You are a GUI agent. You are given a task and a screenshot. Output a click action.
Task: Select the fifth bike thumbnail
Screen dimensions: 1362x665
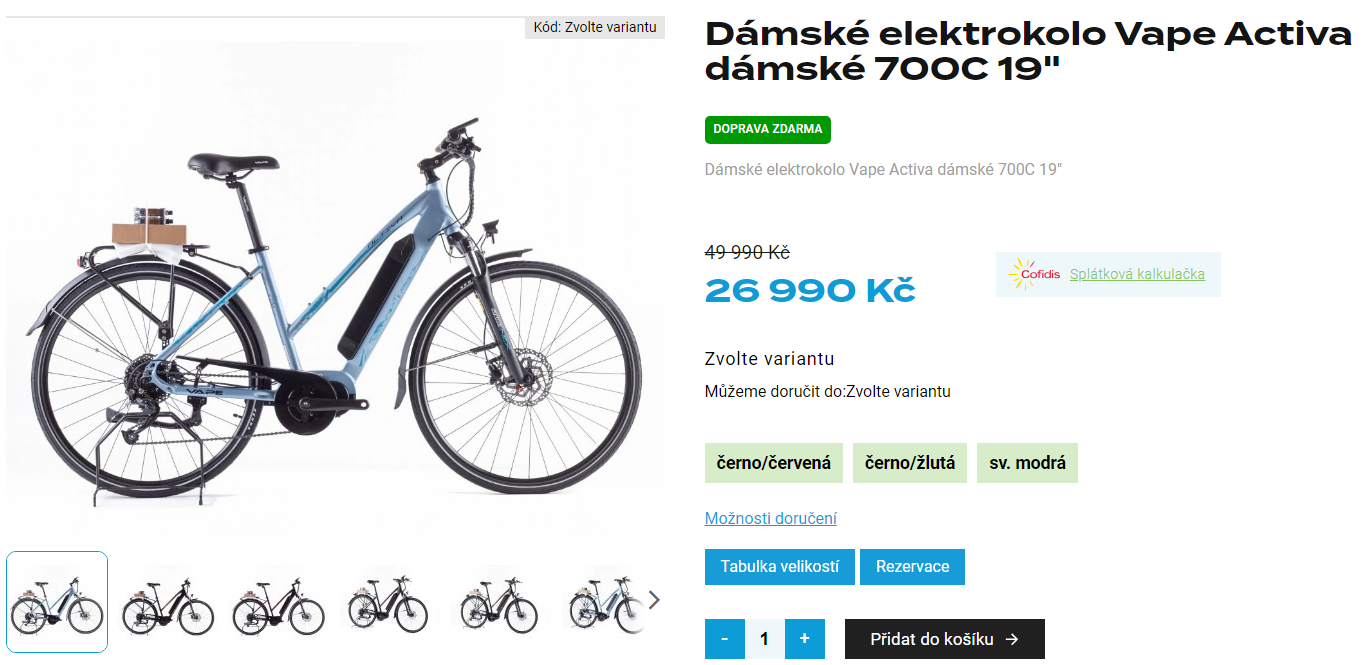(499, 602)
